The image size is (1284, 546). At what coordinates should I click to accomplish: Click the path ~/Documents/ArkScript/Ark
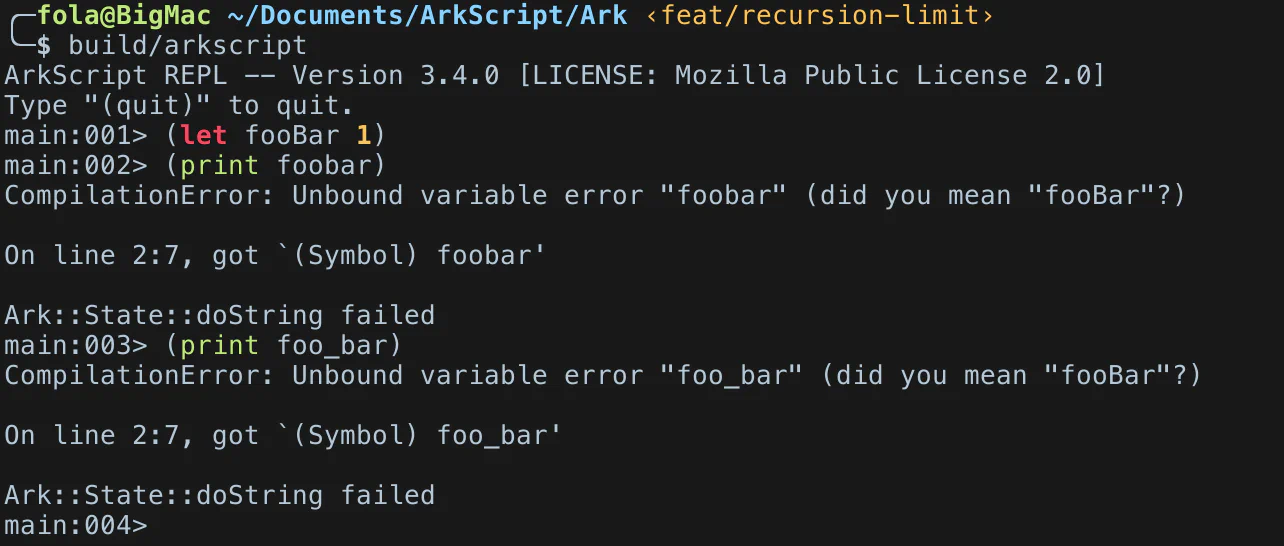(428, 16)
